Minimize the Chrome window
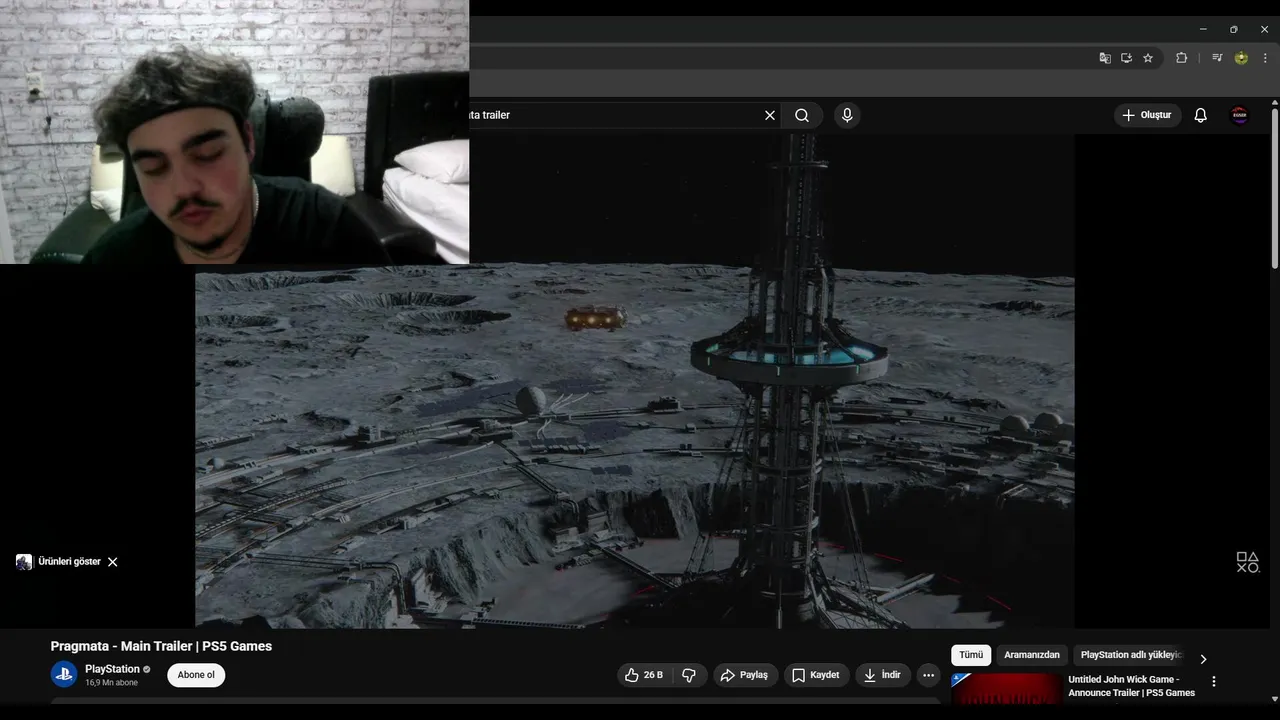This screenshot has width=1280, height=720. 1203,29
